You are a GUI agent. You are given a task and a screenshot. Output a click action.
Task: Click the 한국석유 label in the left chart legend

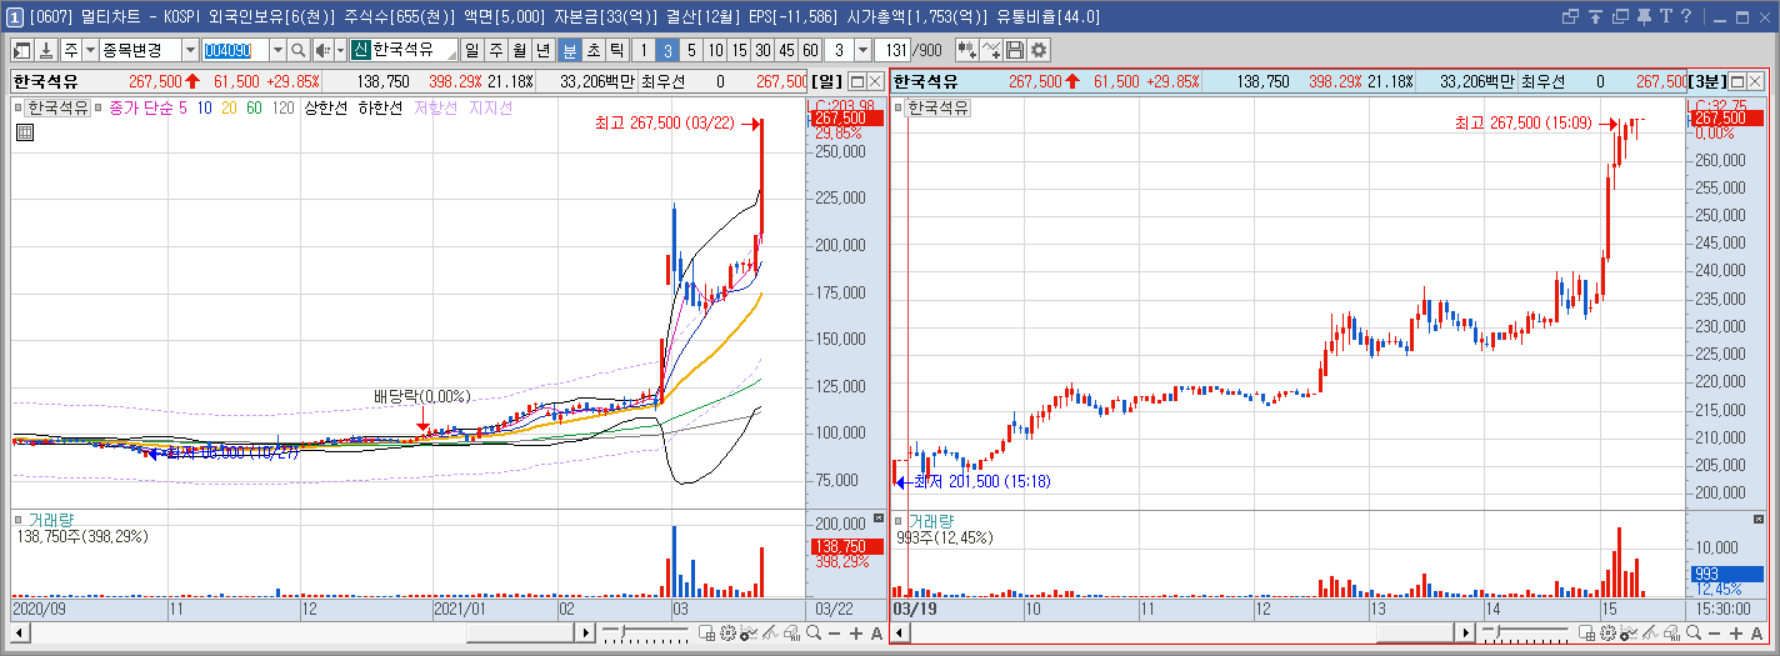[x=58, y=107]
